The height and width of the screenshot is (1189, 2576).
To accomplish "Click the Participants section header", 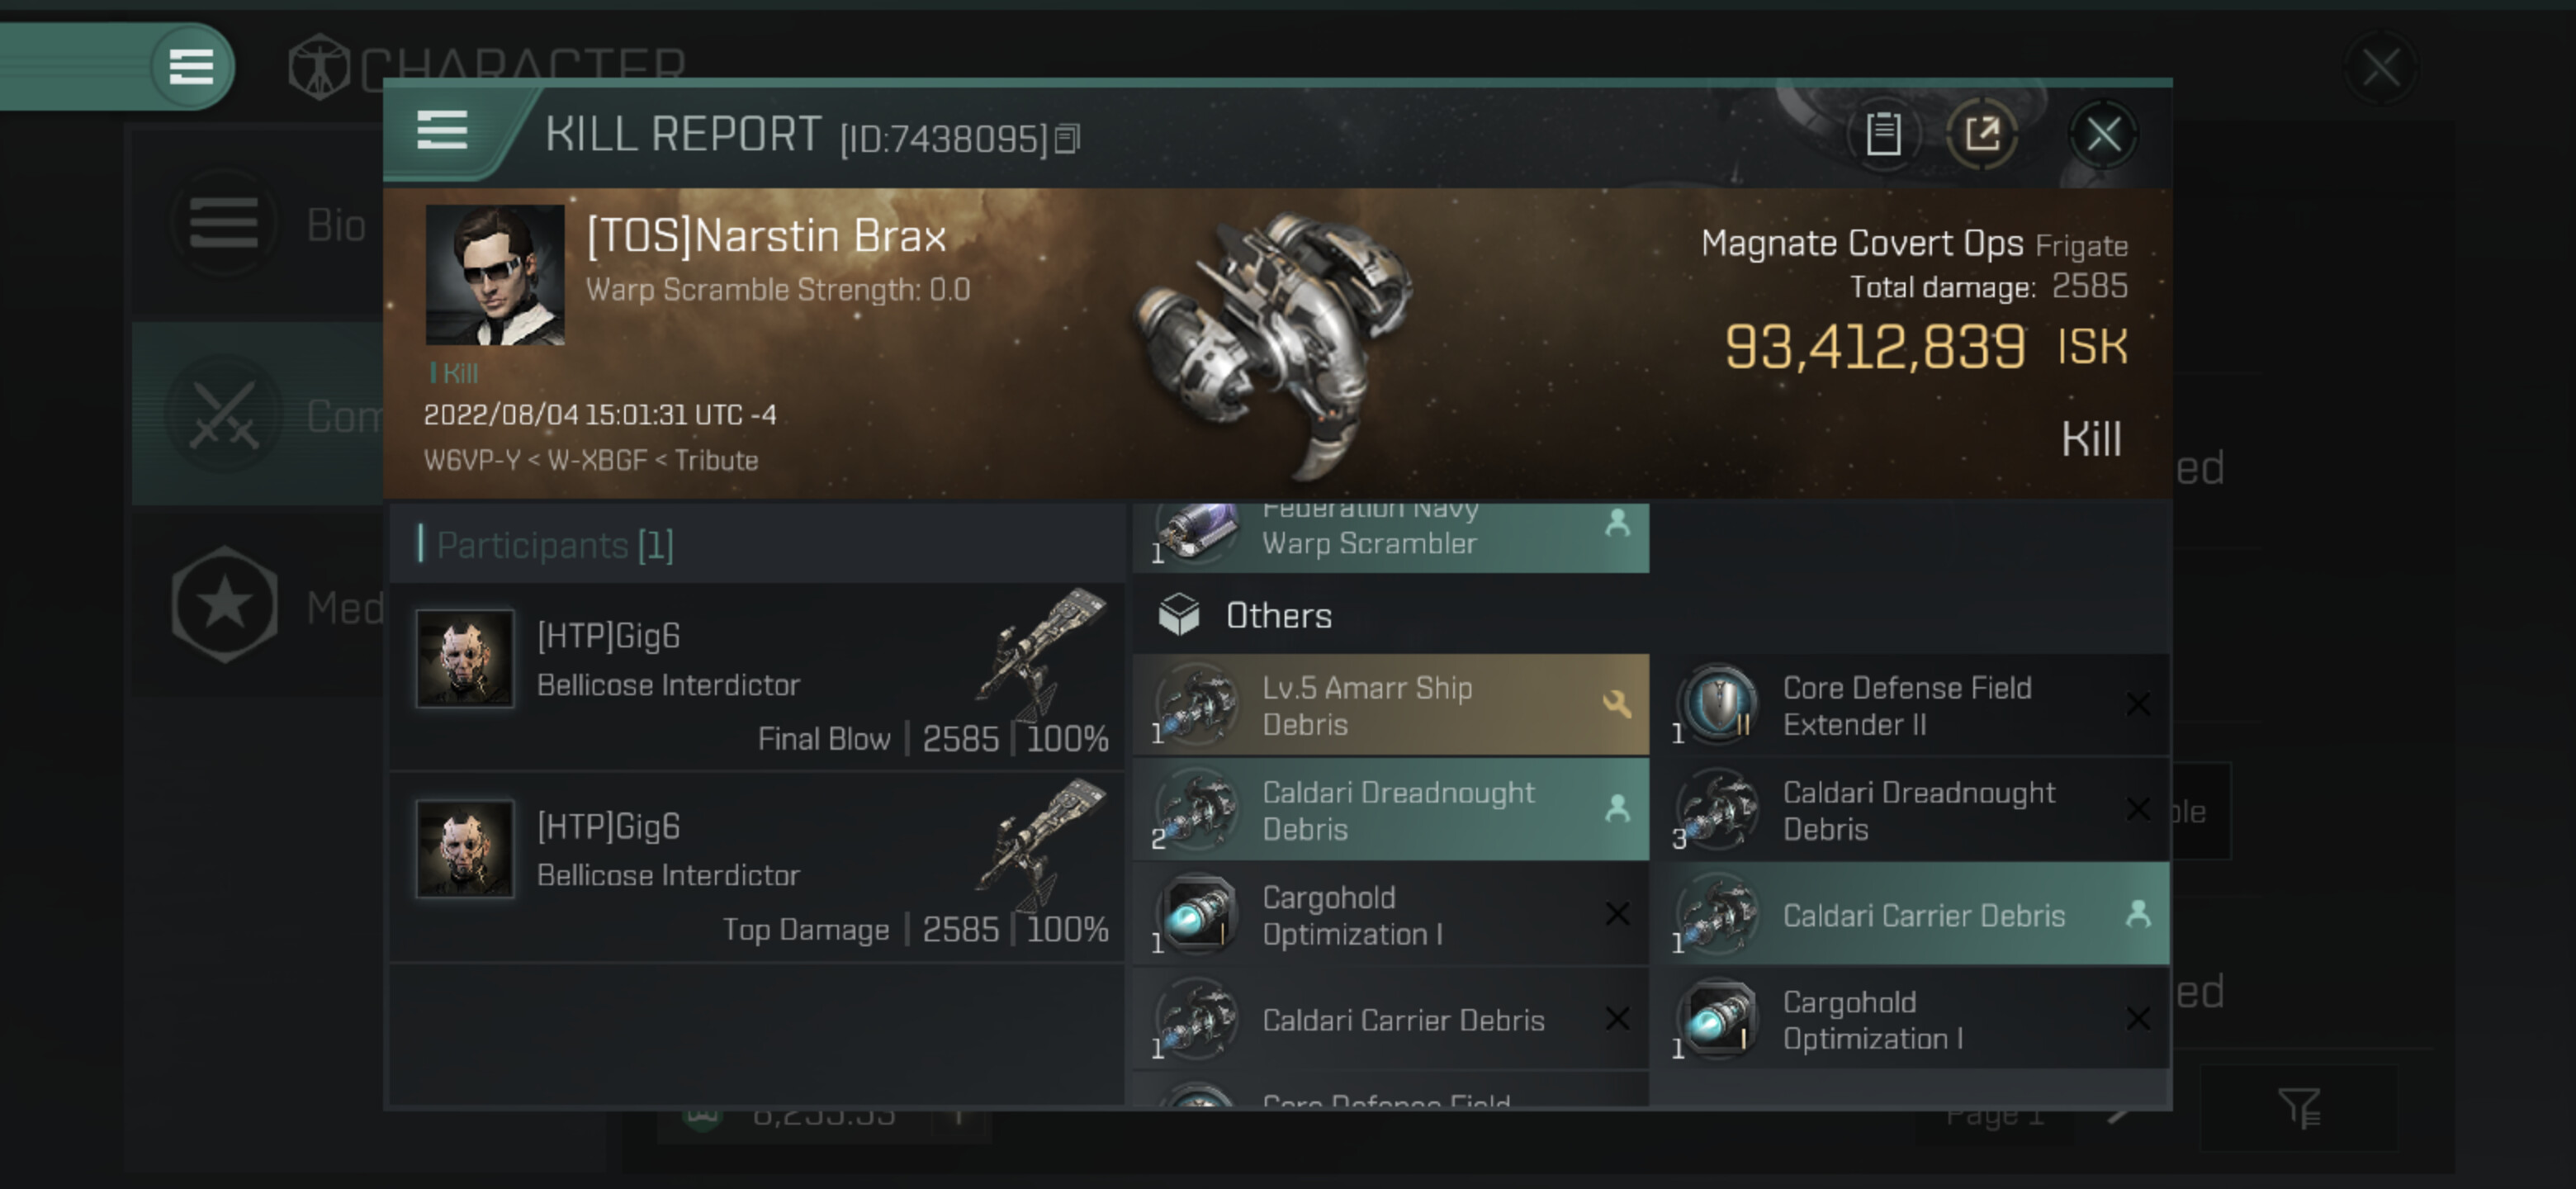I will [x=555, y=545].
